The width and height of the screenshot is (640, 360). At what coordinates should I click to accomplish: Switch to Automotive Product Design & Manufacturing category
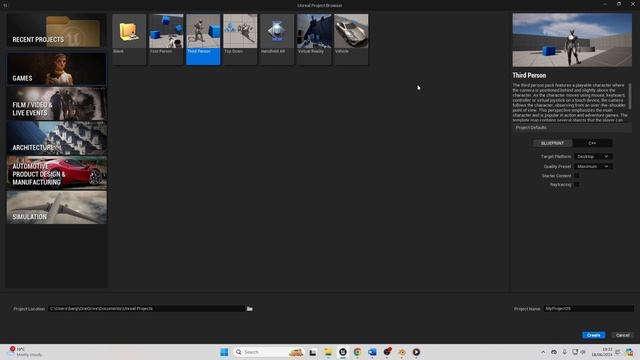pyautogui.click(x=56, y=173)
